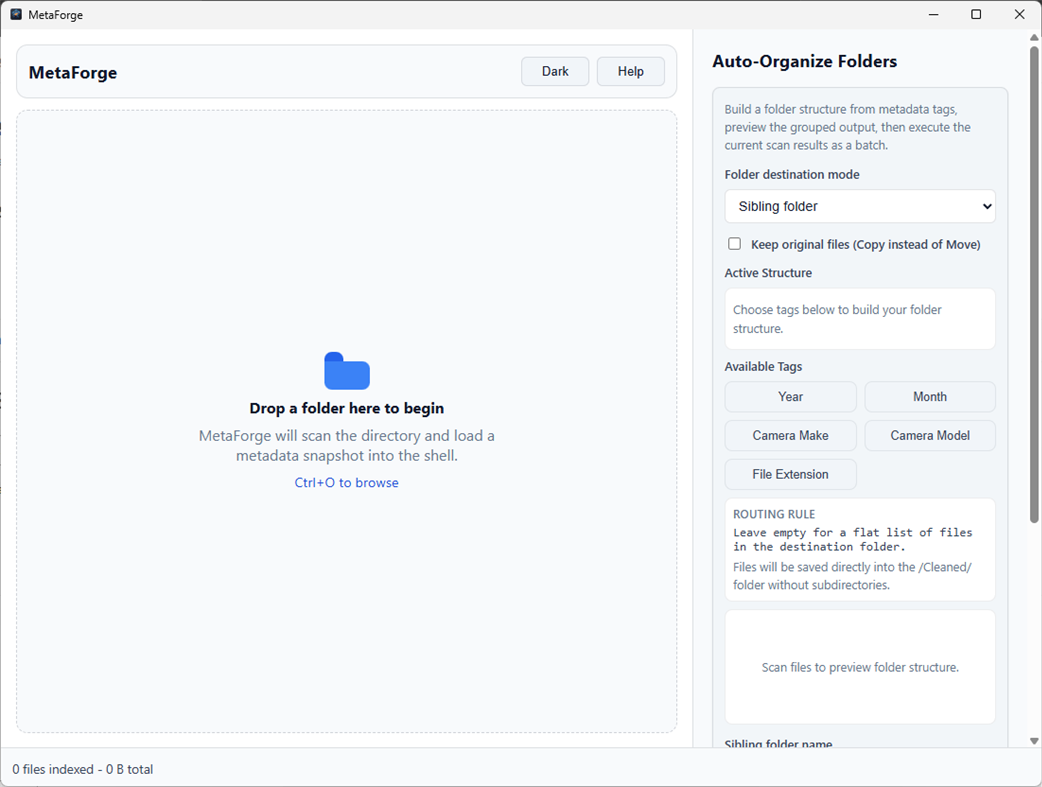Screen dimensions: 1042x787
Task: Click the folder structure preview box
Action: (x=859, y=666)
